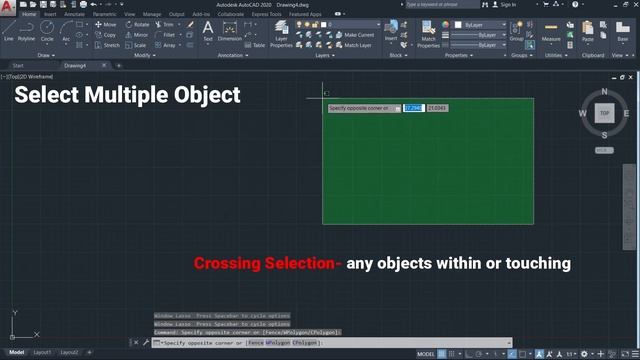Open the AutoCAD application menu logo
The image size is (640, 360).
coord(7,7)
